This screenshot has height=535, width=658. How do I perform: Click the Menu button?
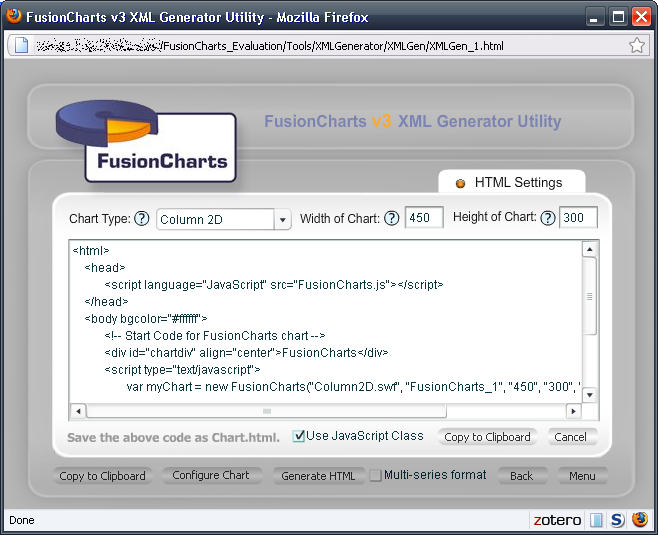click(582, 476)
